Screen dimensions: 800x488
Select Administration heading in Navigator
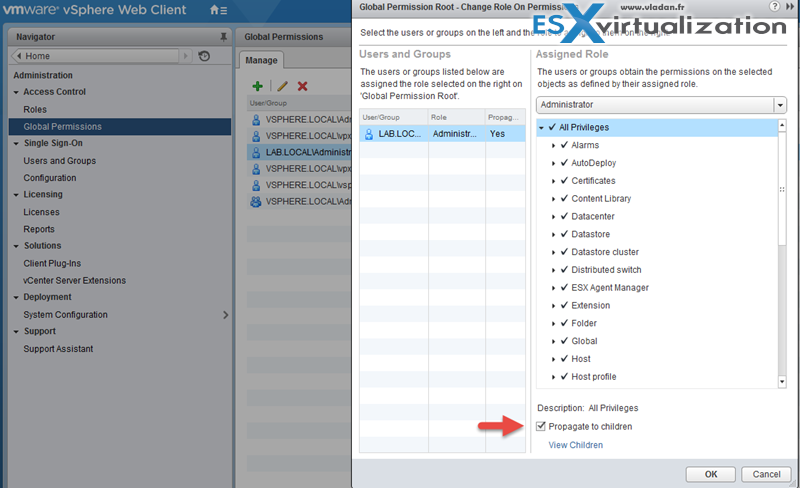tap(43, 75)
